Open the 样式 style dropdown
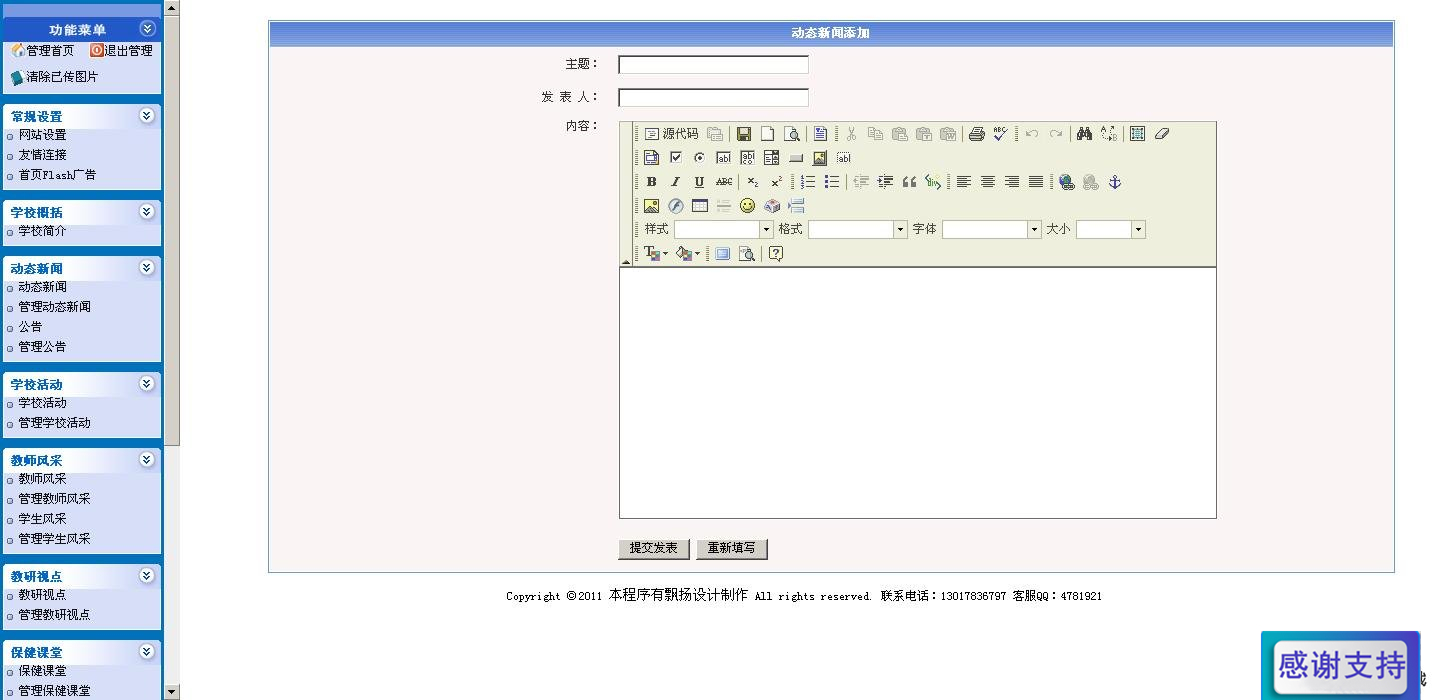Viewport: 1440px width, 700px height. tap(724, 230)
